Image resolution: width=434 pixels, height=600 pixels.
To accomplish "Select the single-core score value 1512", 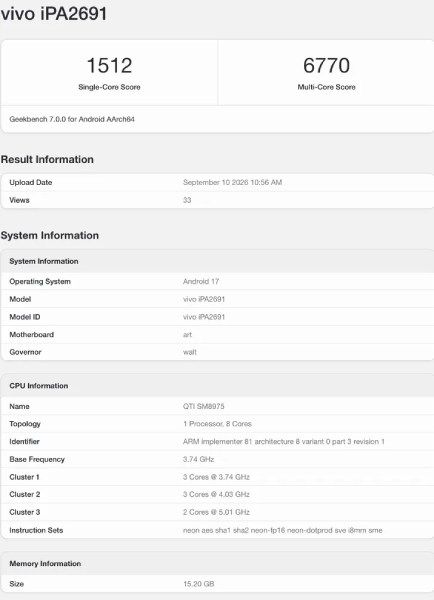I will (x=109, y=65).
